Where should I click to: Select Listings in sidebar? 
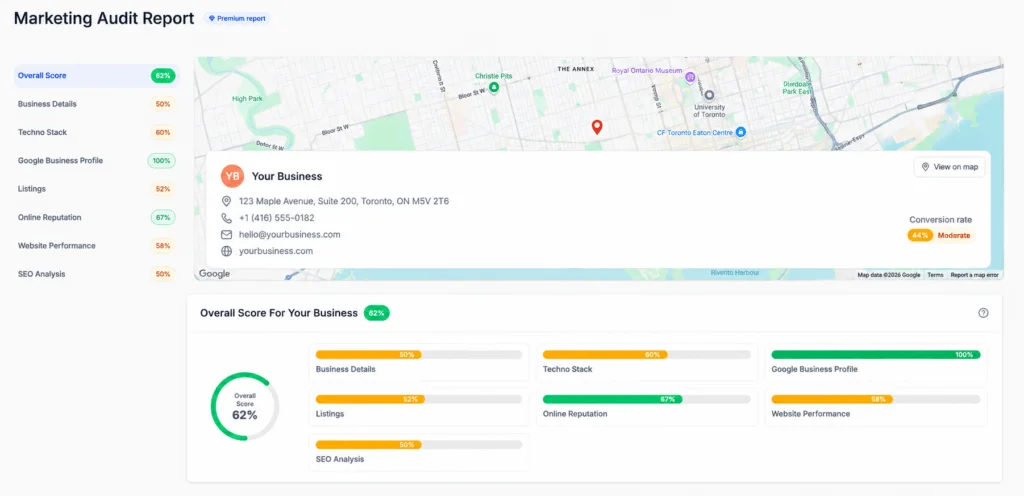96,189
